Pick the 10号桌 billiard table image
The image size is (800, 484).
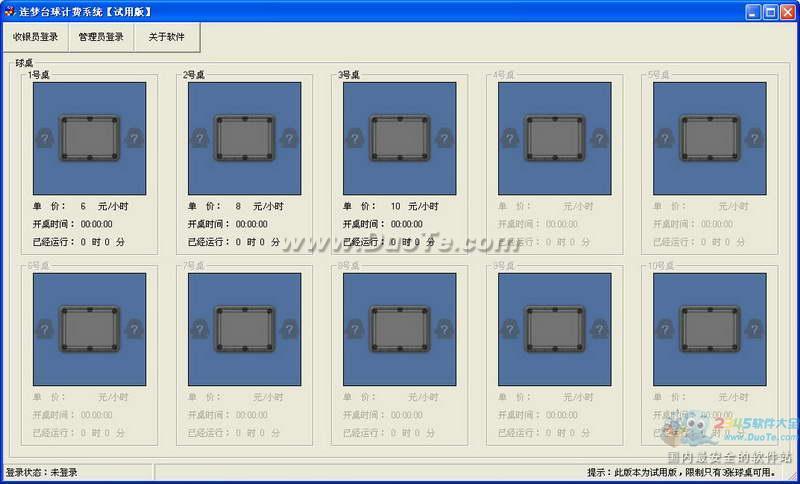pyautogui.click(x=709, y=329)
